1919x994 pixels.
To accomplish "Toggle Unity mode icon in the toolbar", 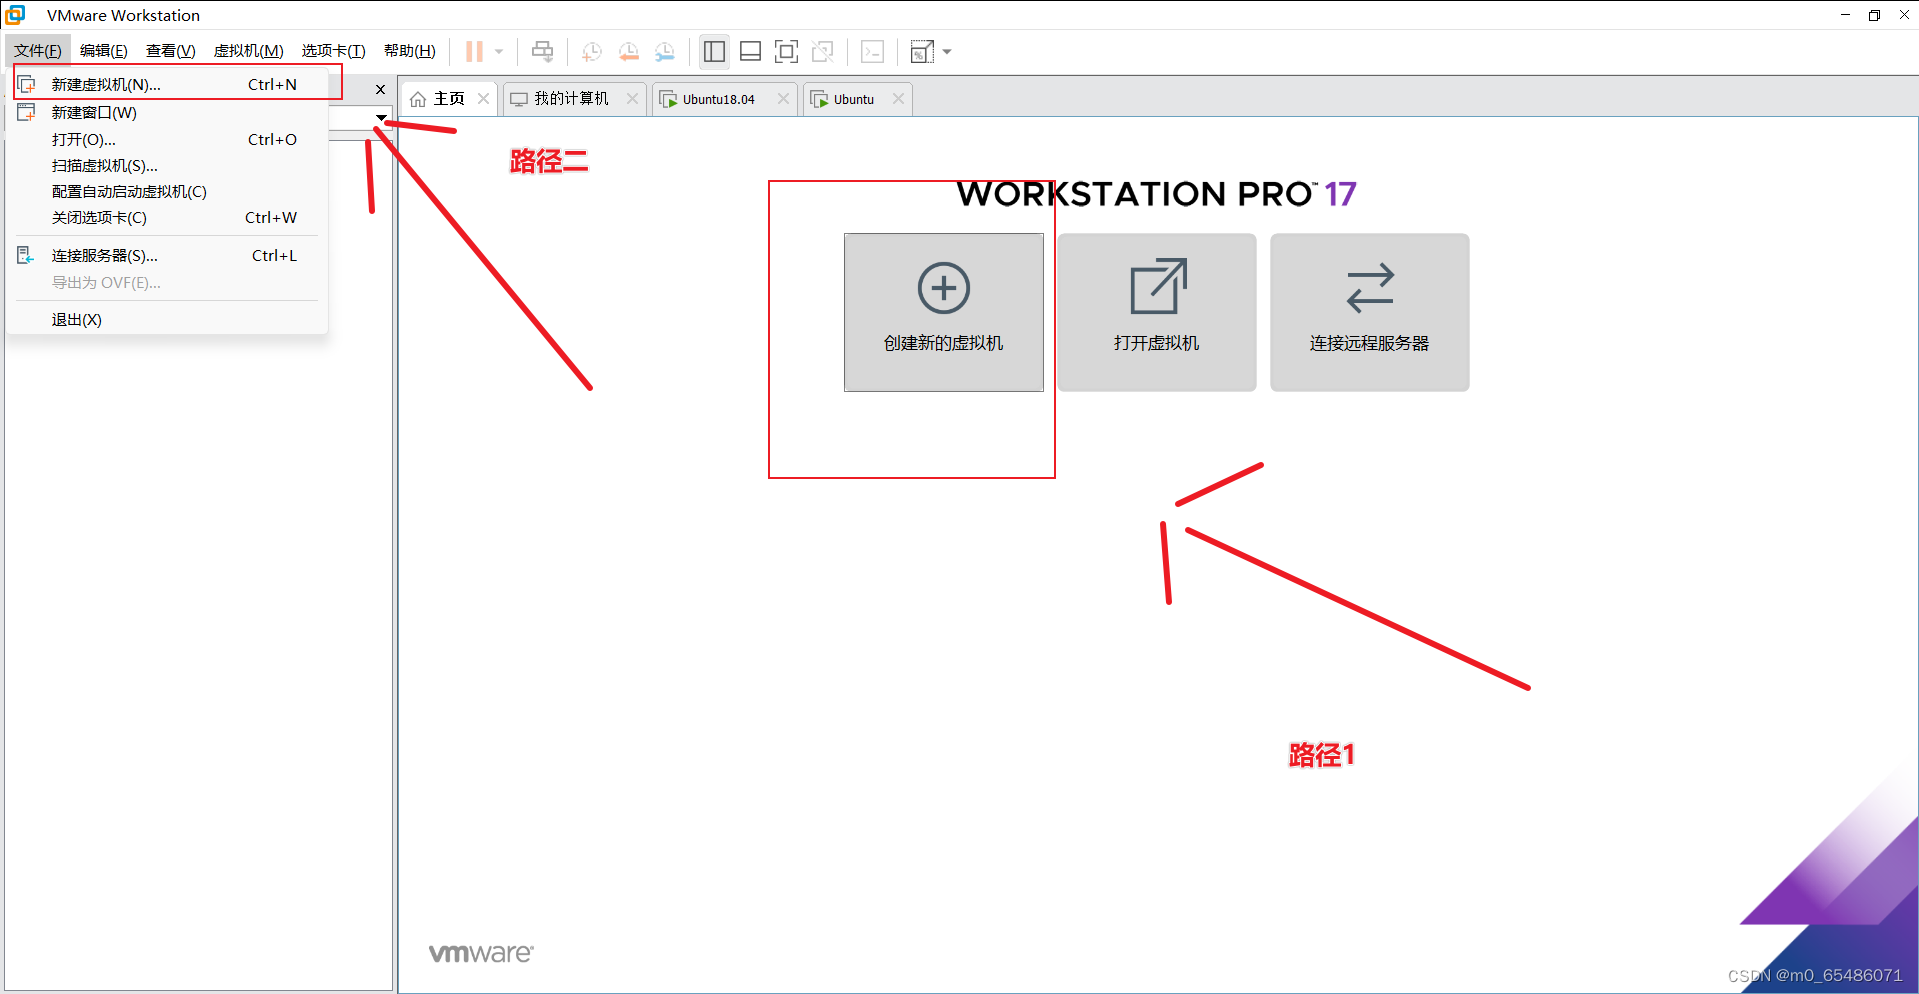I will [823, 51].
